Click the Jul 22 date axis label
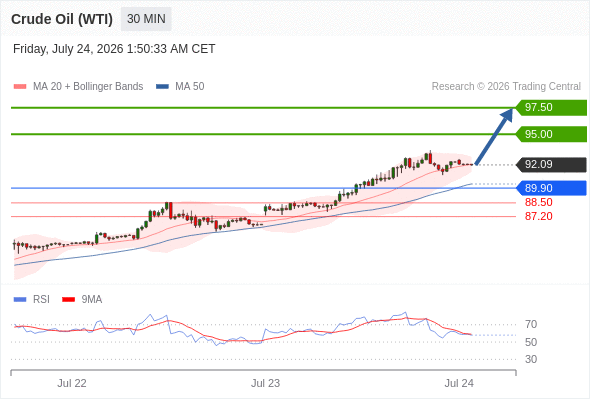The width and height of the screenshot is (590, 400). pos(72,383)
